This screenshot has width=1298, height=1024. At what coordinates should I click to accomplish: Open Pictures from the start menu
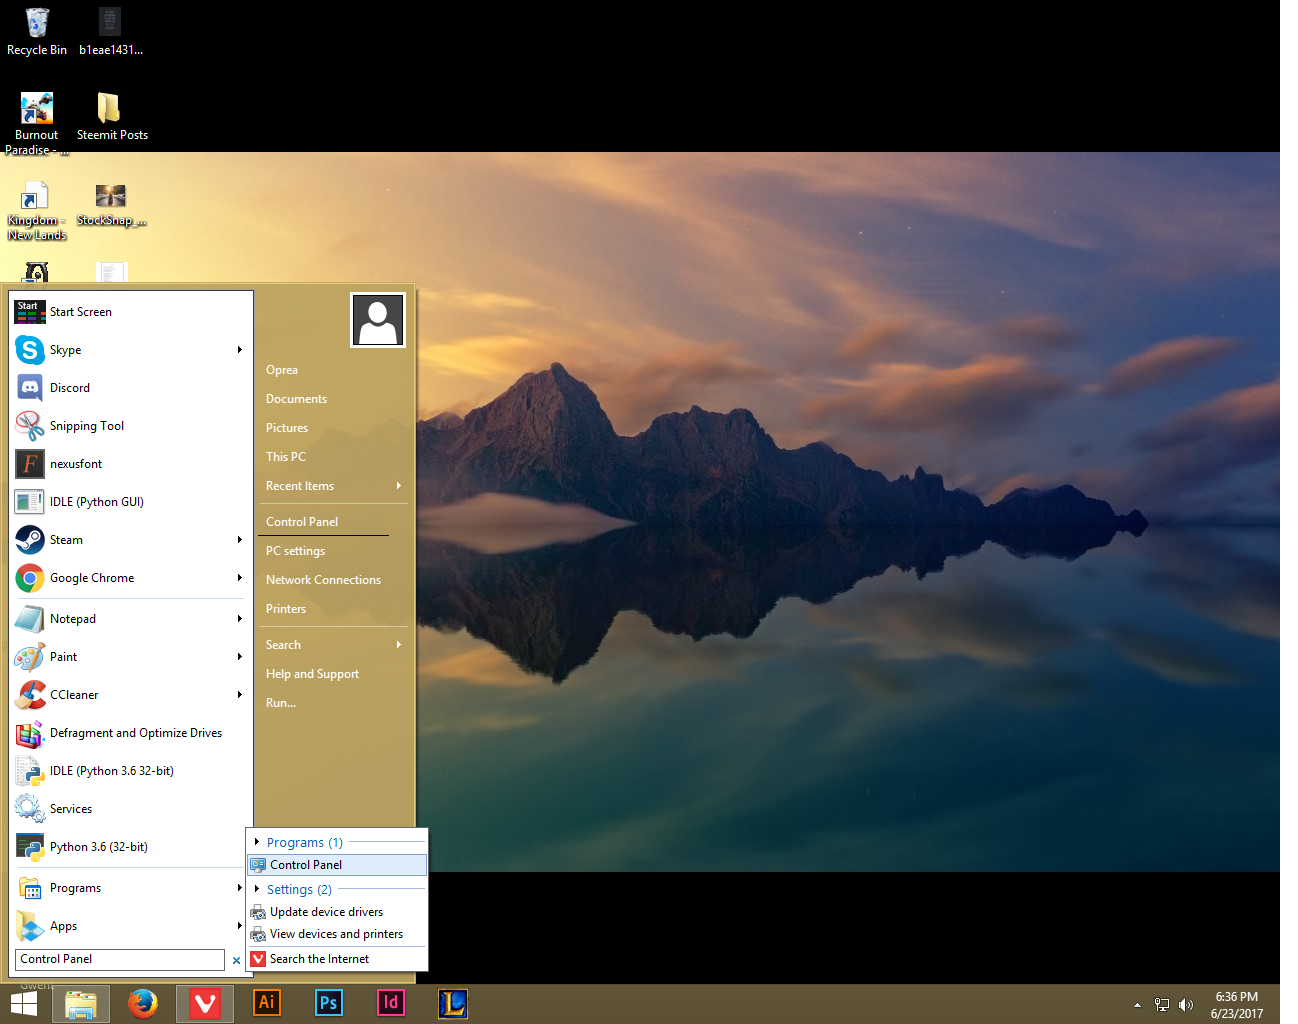point(287,428)
